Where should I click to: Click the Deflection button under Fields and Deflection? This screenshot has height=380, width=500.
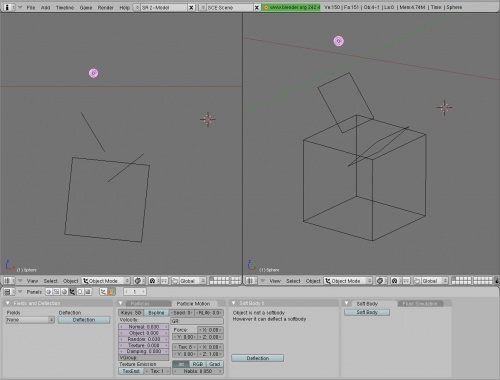(84, 320)
